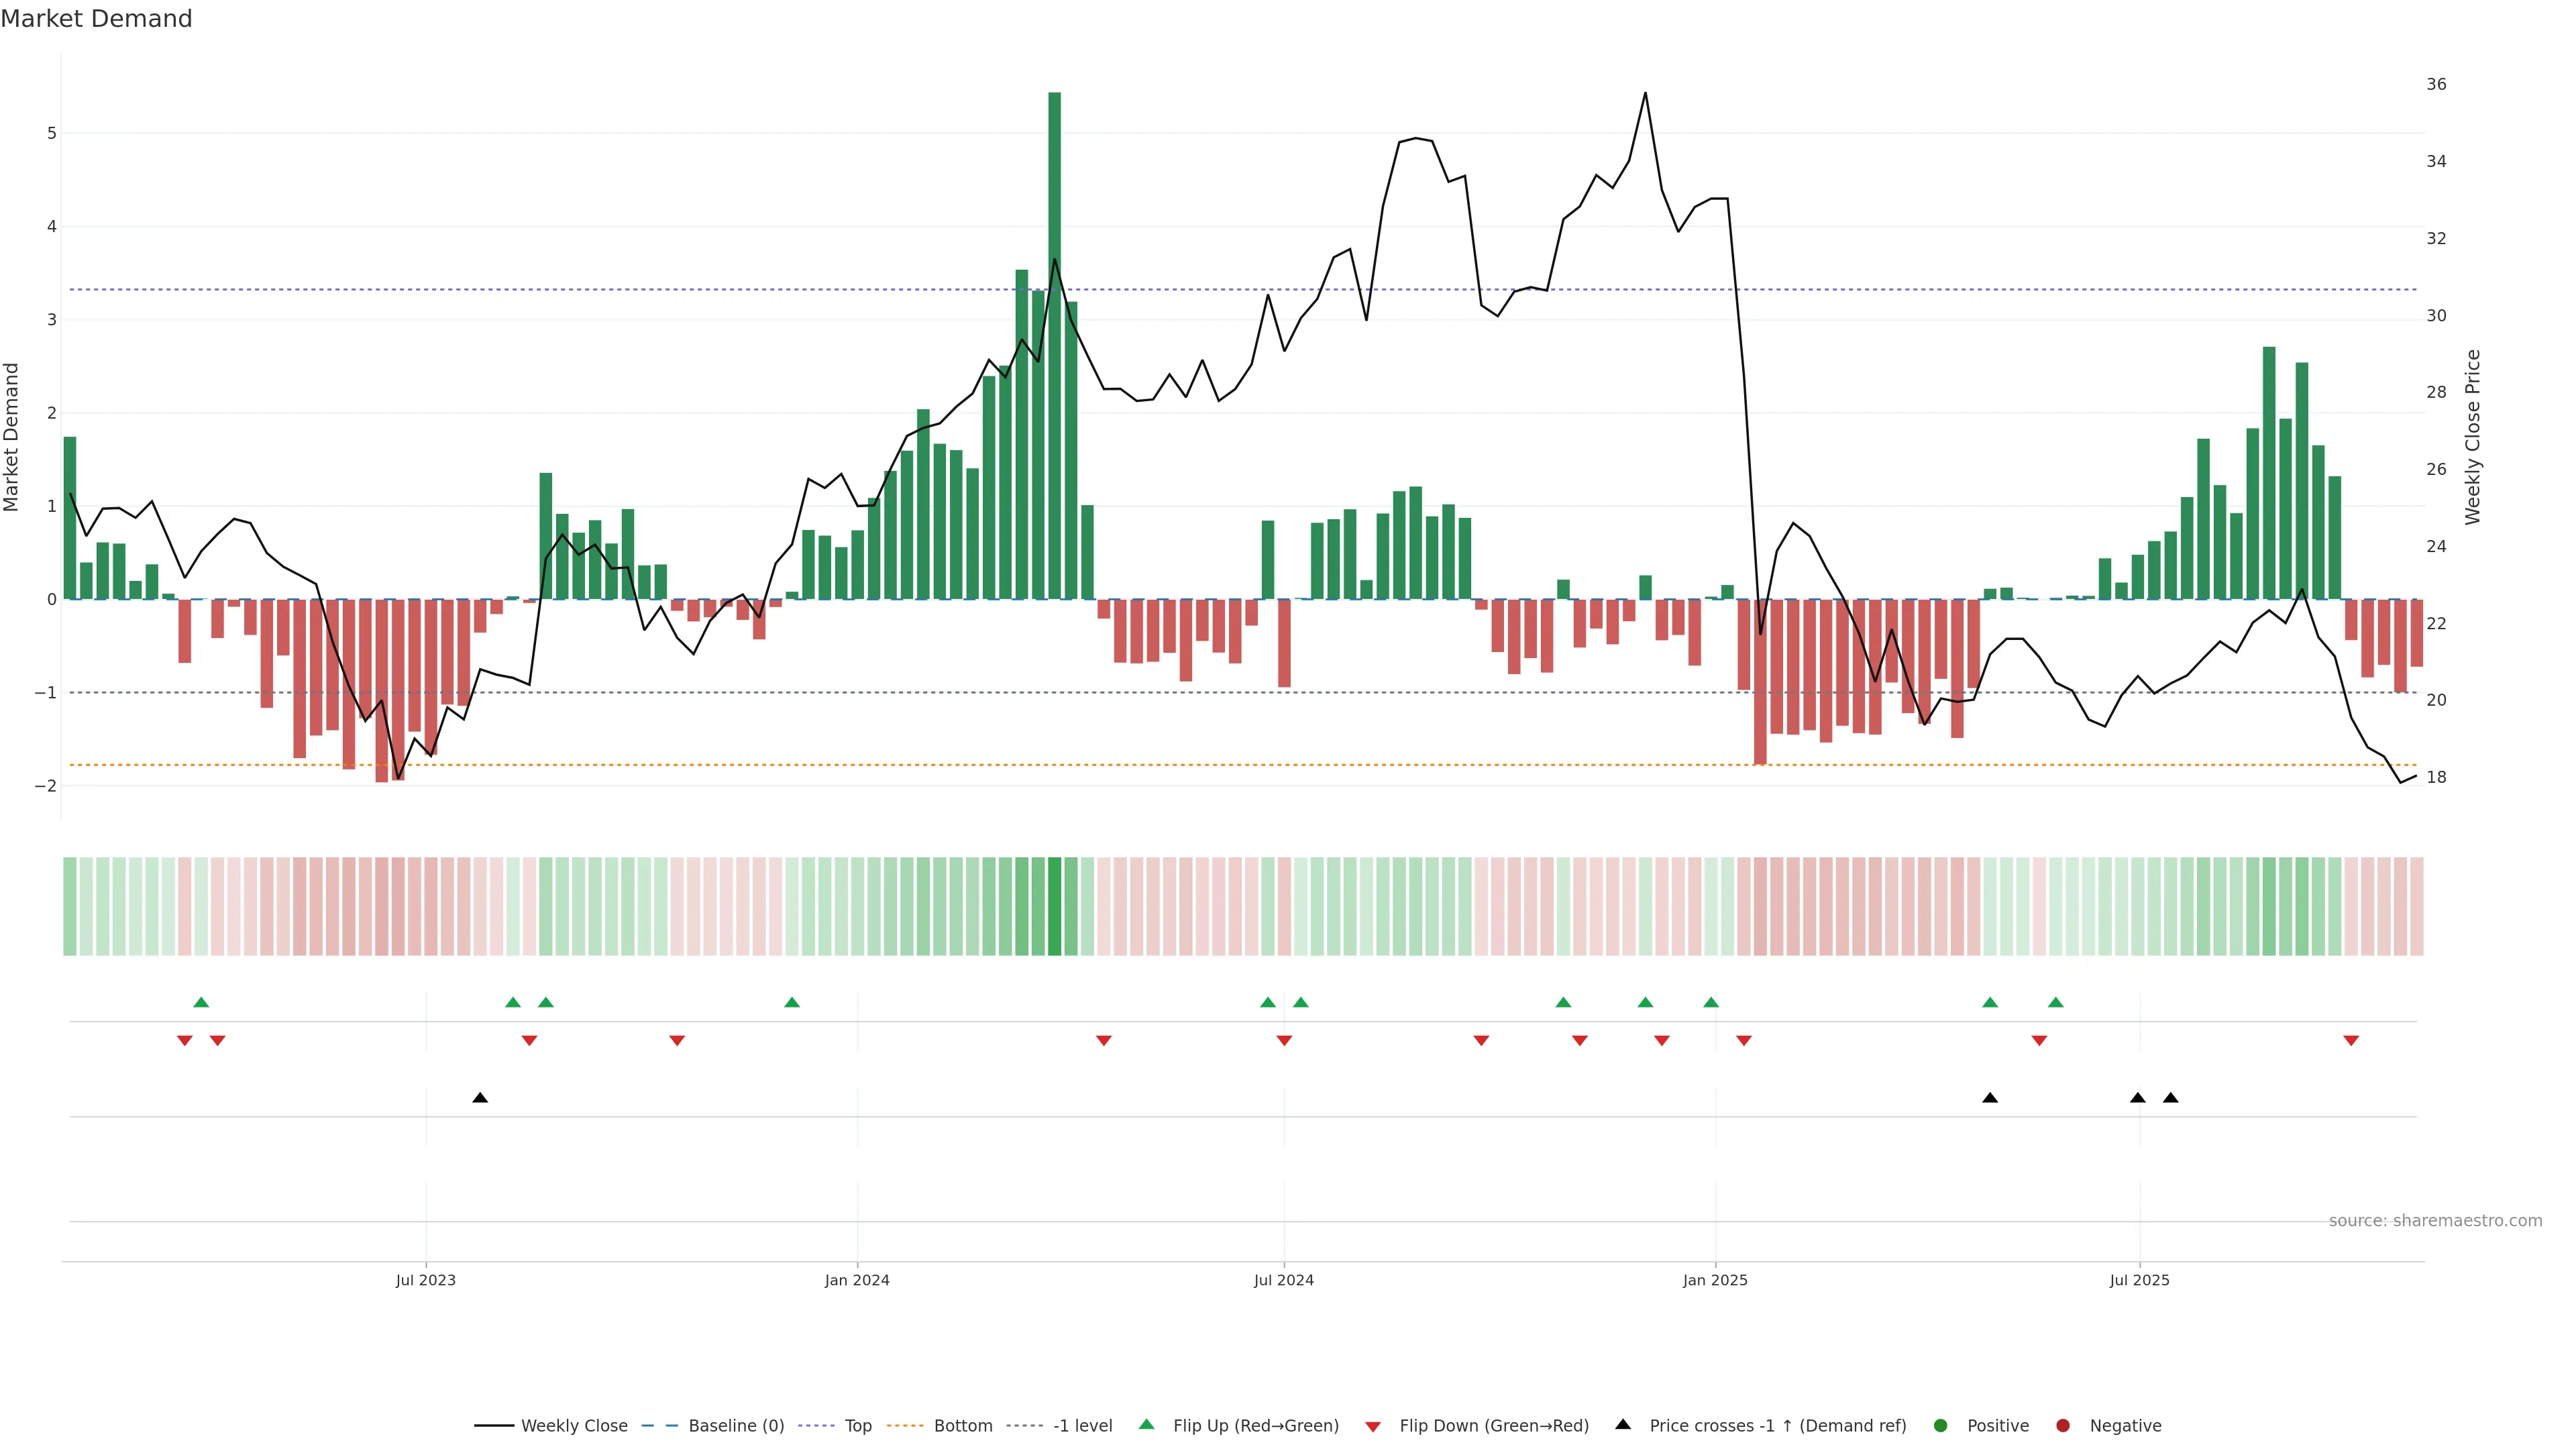Viewport: 2576px width, 1449px height.
Task: Toggle the -1 level legend entry
Action: pyautogui.click(x=1082, y=1425)
